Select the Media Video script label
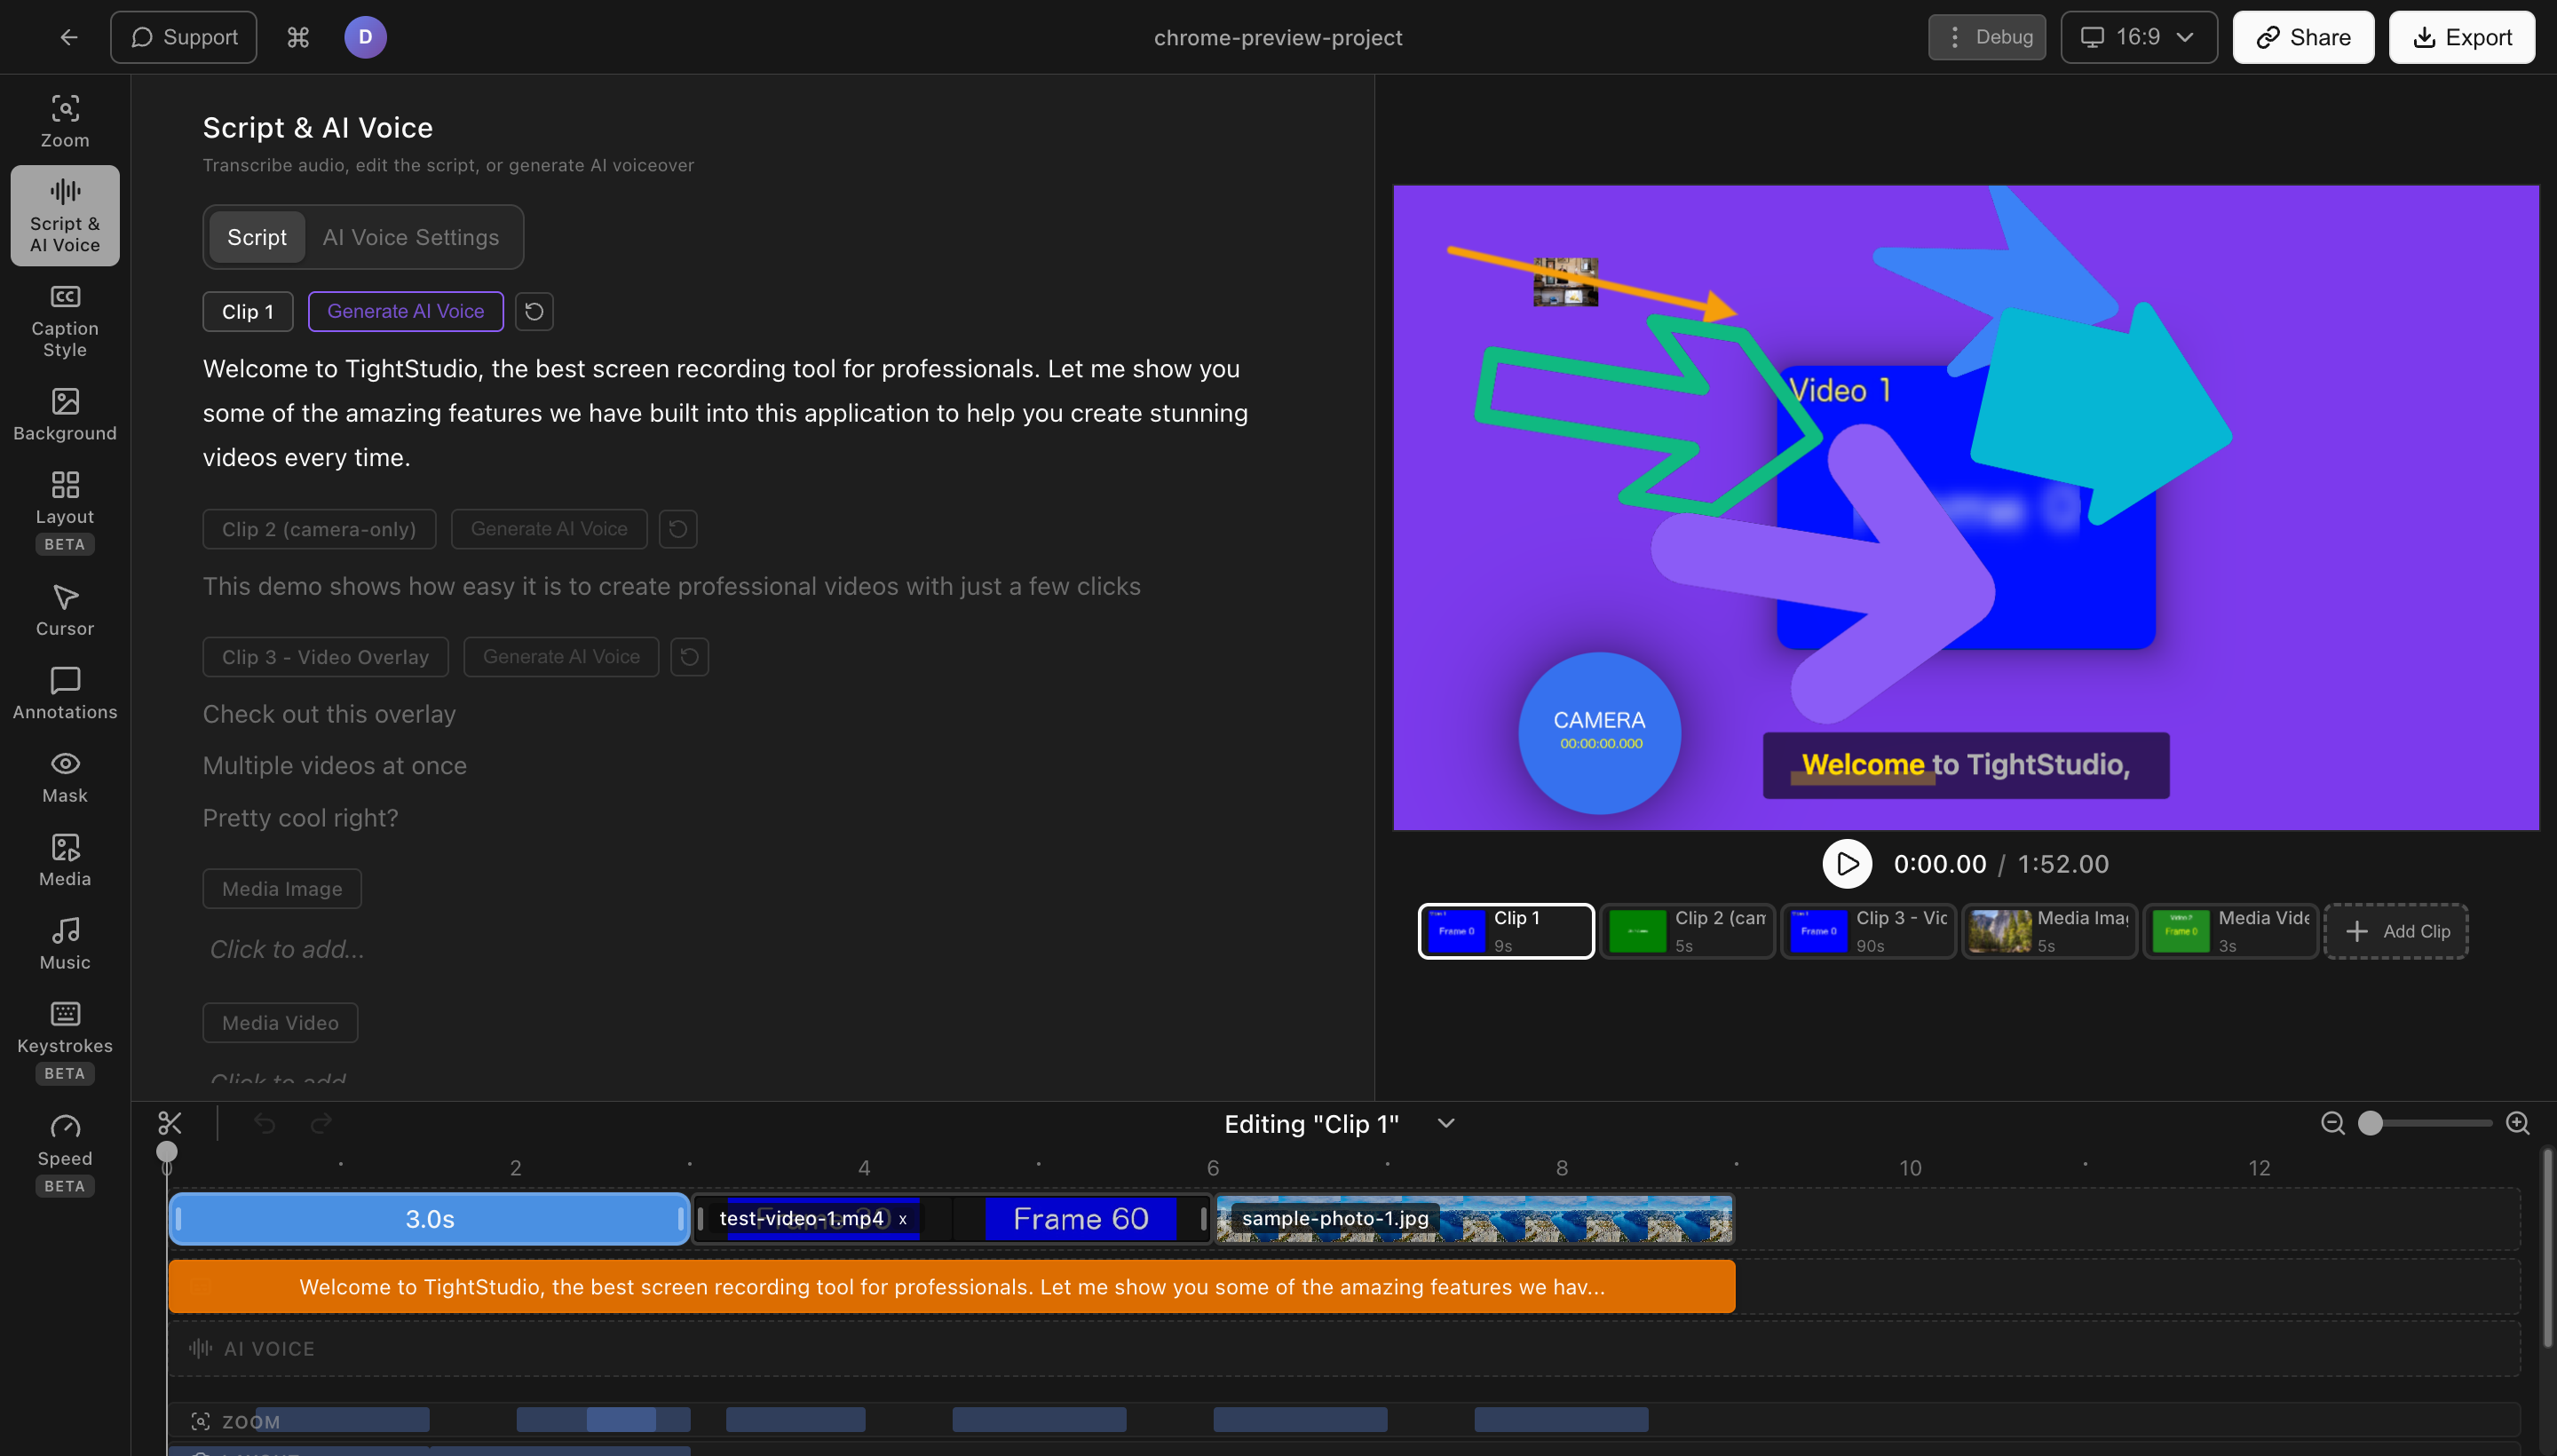 pos(280,1023)
